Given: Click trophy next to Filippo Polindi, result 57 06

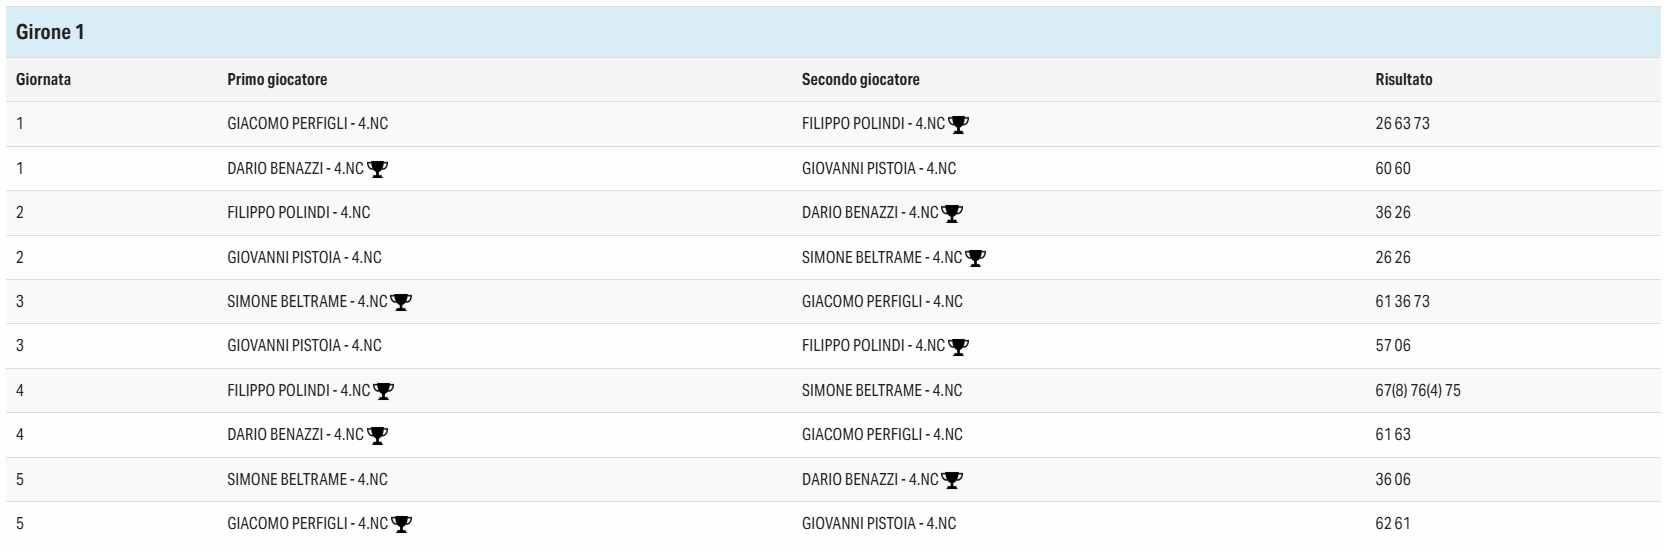Looking at the screenshot, I should pos(959,346).
